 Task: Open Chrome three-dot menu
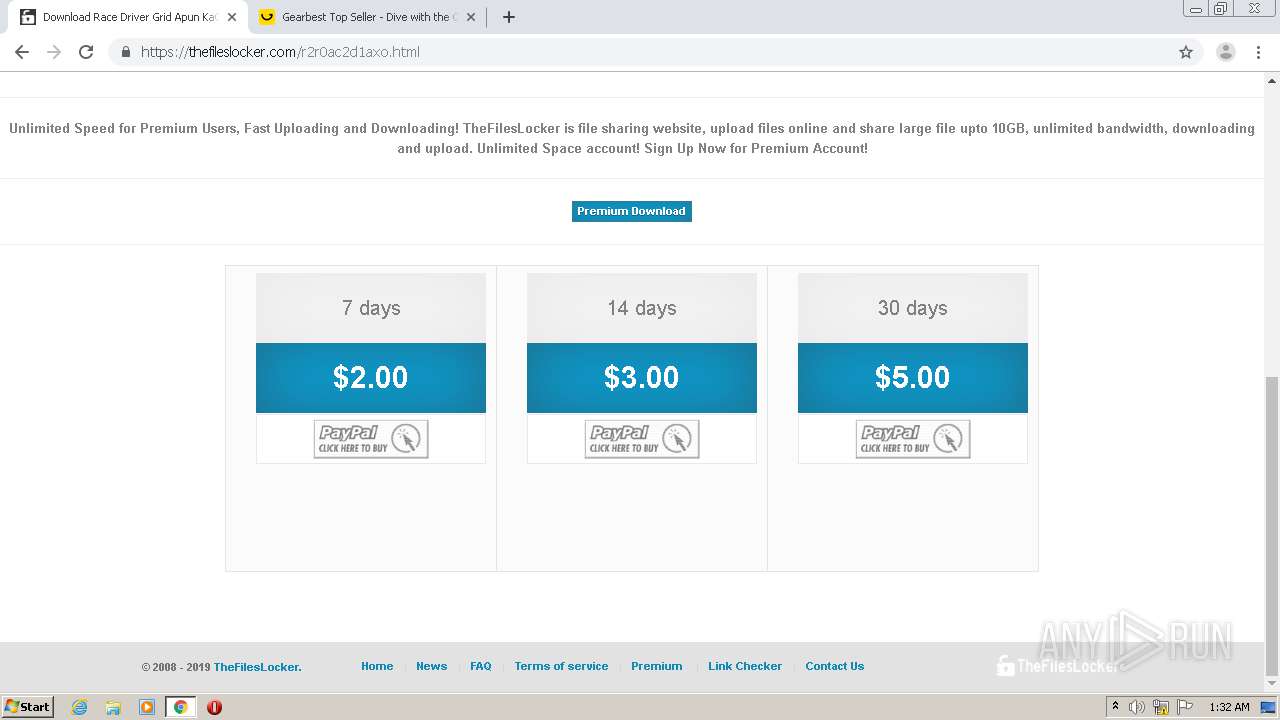[x=1258, y=52]
